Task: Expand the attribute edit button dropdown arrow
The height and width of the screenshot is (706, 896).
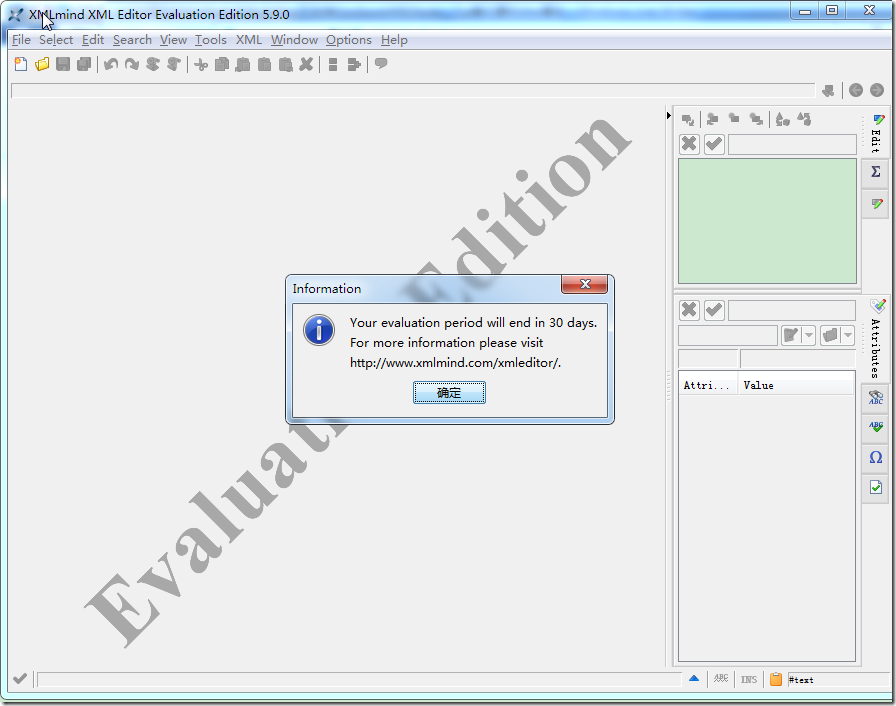Action: point(809,335)
